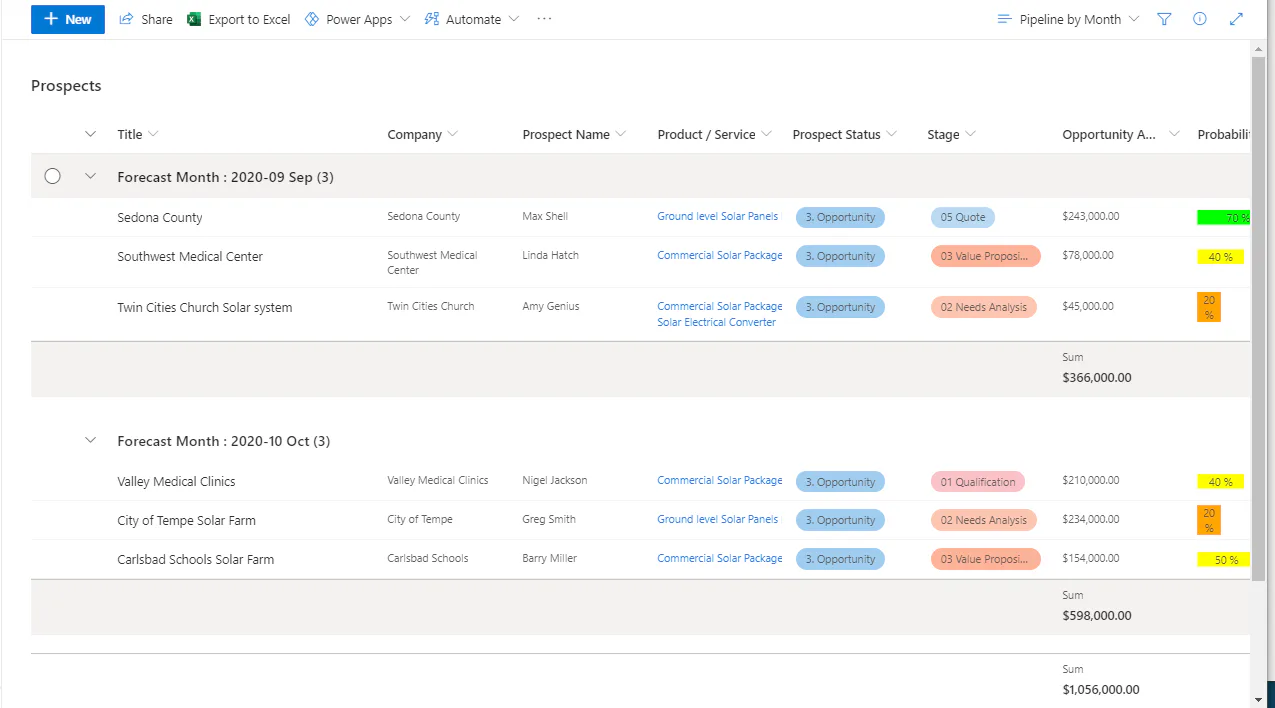Screen dimensions: 1275x708
Task: Click the view lines icon beside Pipeline by Month
Action: [x=1005, y=19]
